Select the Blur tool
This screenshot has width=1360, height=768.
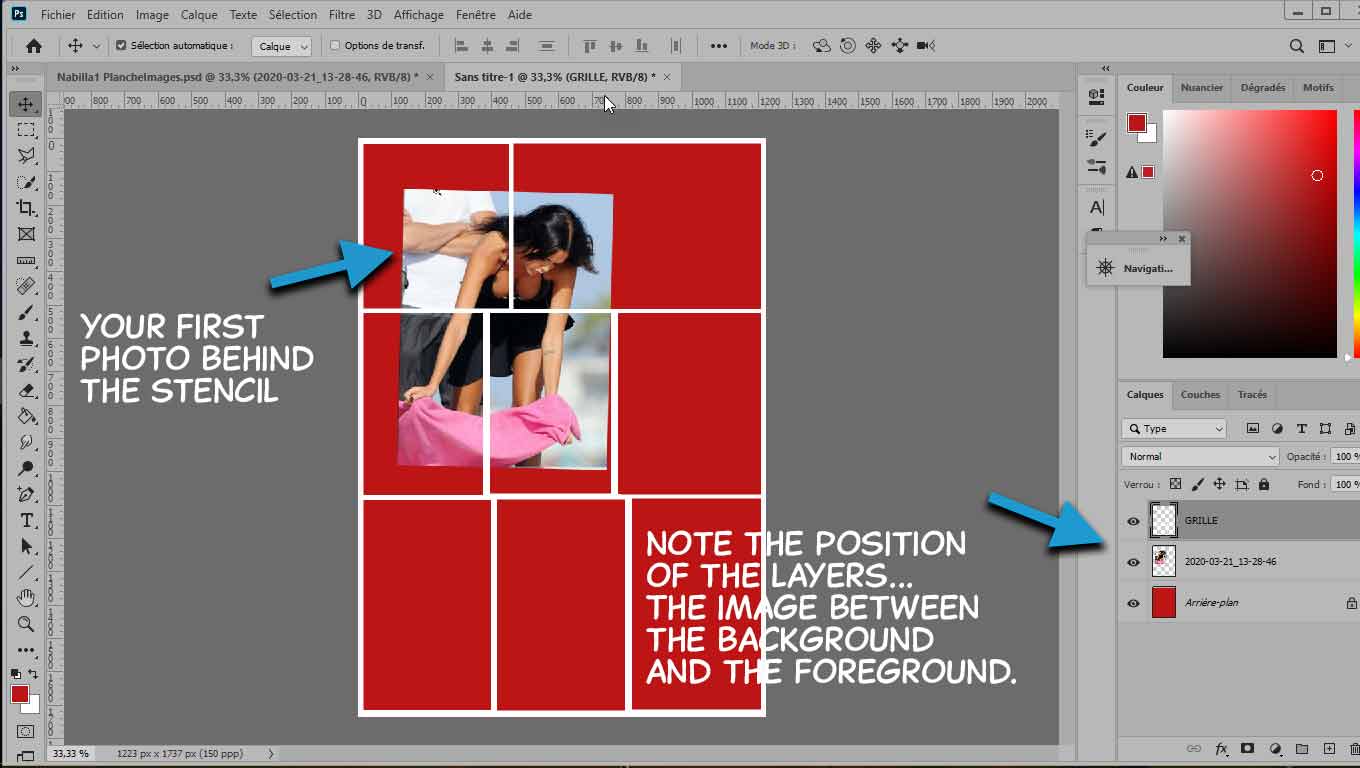(x=26, y=442)
